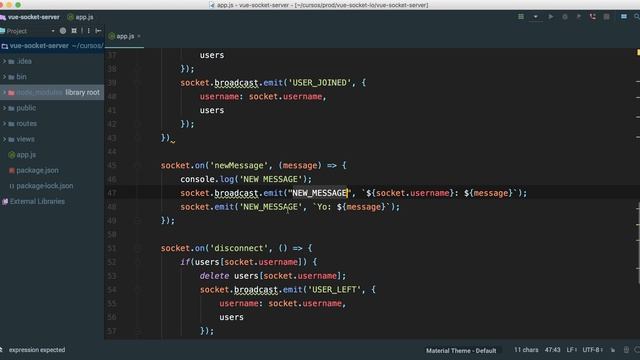
Task: Open the UTF-8 encoding selector
Action: tap(592, 350)
